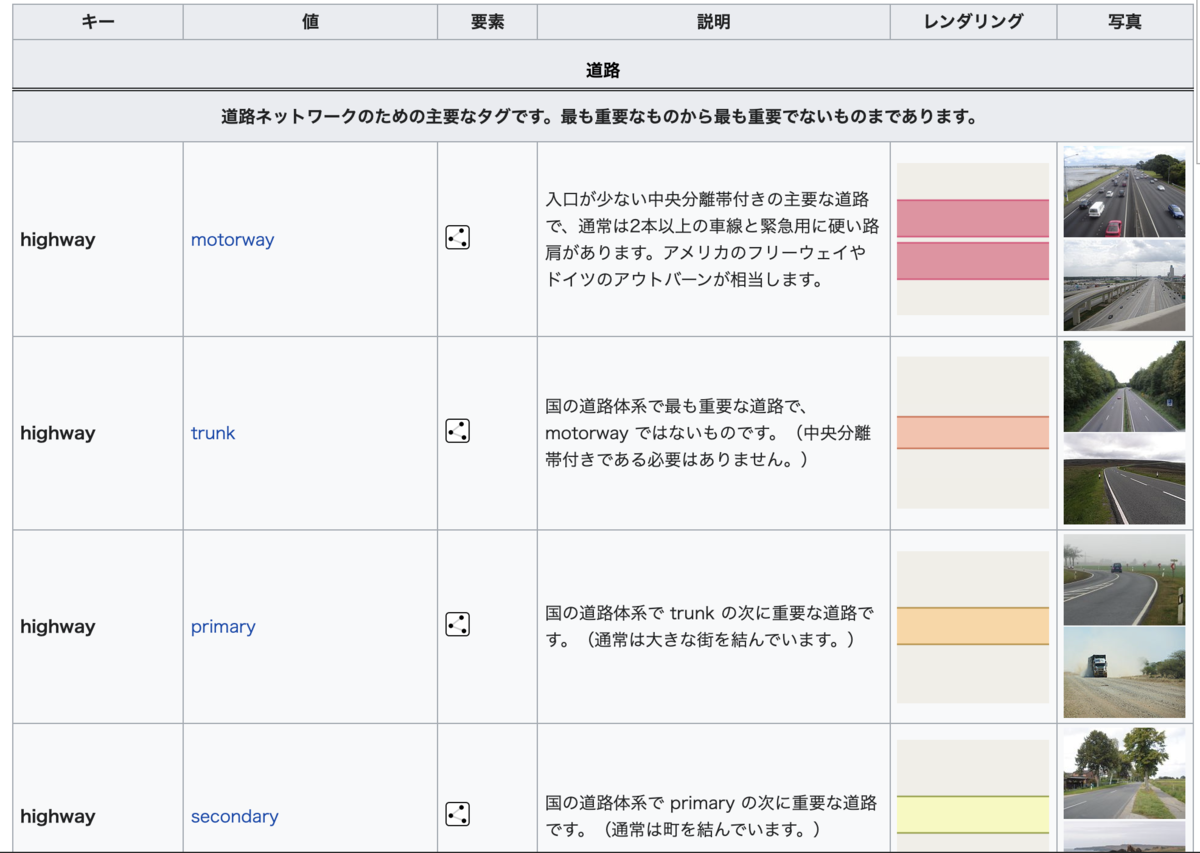Open the lower trunk photo of the road through moorland
The height and width of the screenshot is (853, 1200).
pyautogui.click(x=1124, y=479)
